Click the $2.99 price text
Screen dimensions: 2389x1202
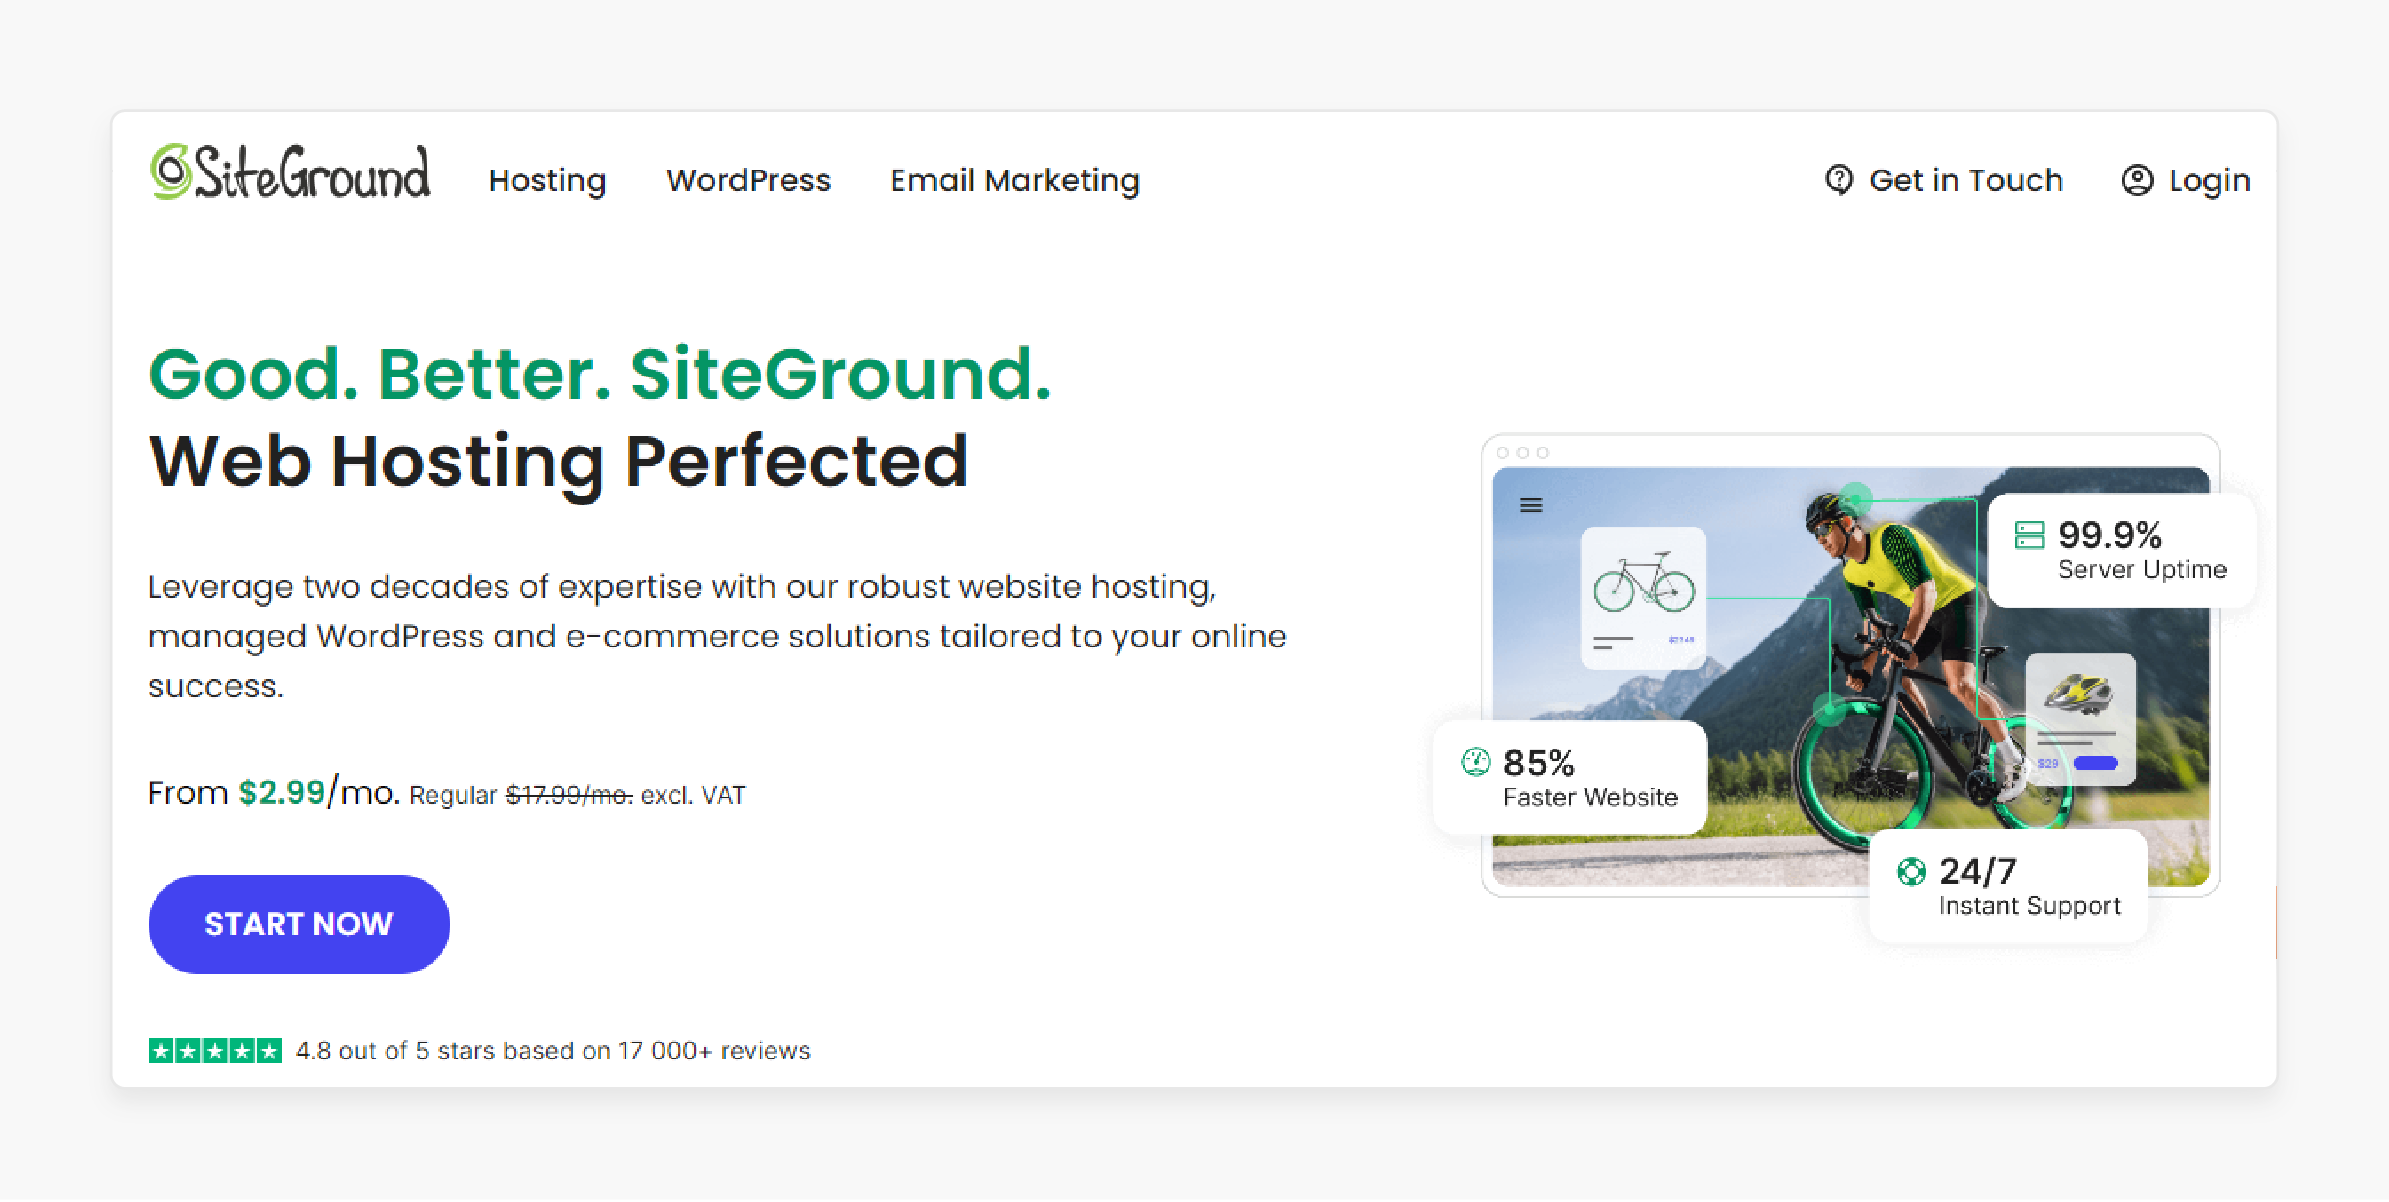coord(282,793)
